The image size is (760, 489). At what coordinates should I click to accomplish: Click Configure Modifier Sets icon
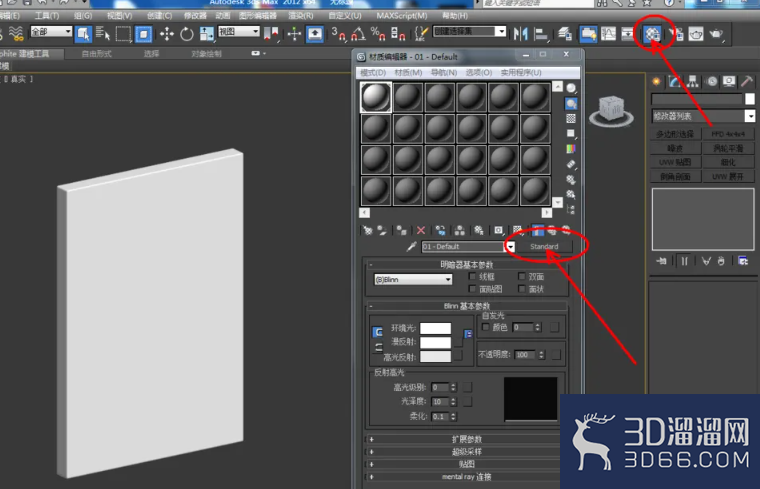(743, 261)
